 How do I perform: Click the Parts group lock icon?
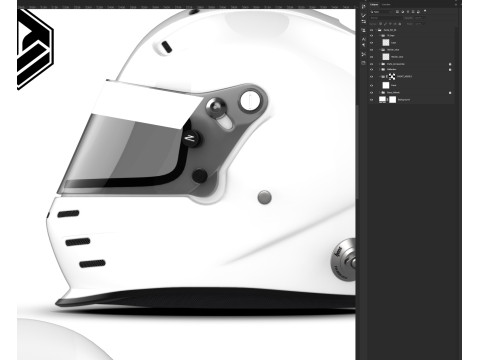point(450,64)
